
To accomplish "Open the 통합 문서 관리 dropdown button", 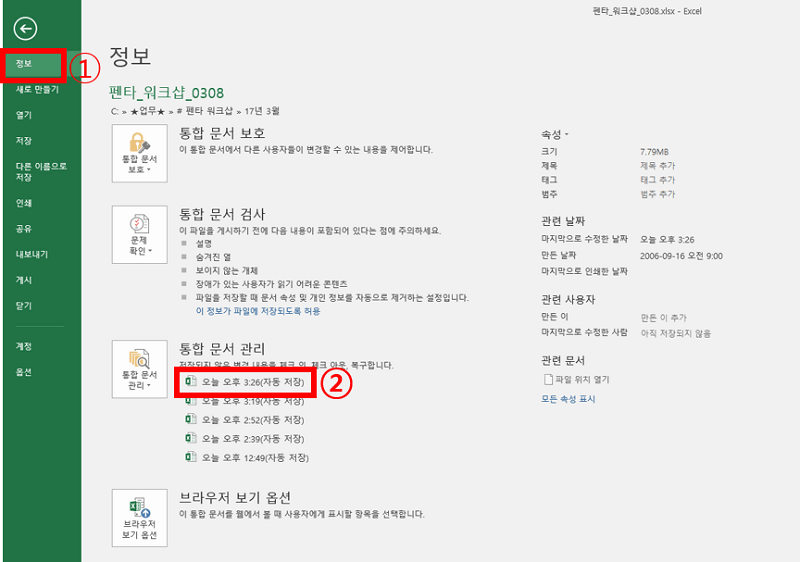I will 139,369.
